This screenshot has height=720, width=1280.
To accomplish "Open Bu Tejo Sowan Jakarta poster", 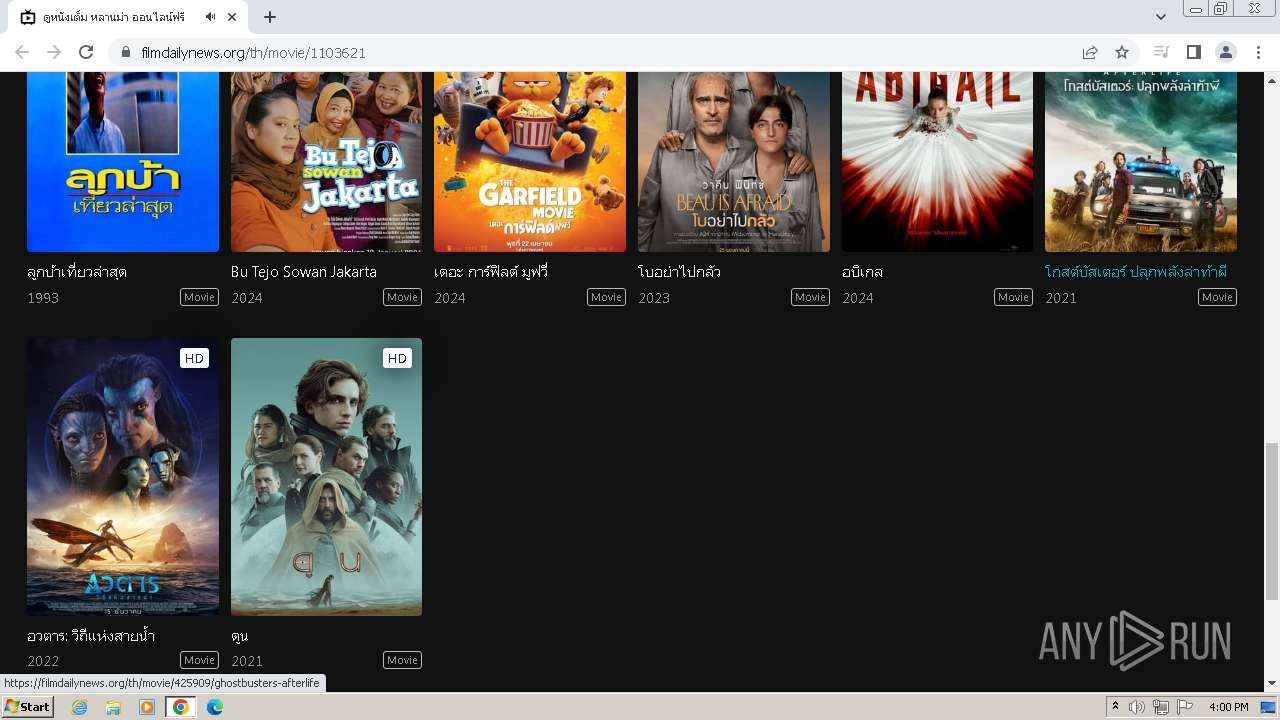I will [x=326, y=162].
